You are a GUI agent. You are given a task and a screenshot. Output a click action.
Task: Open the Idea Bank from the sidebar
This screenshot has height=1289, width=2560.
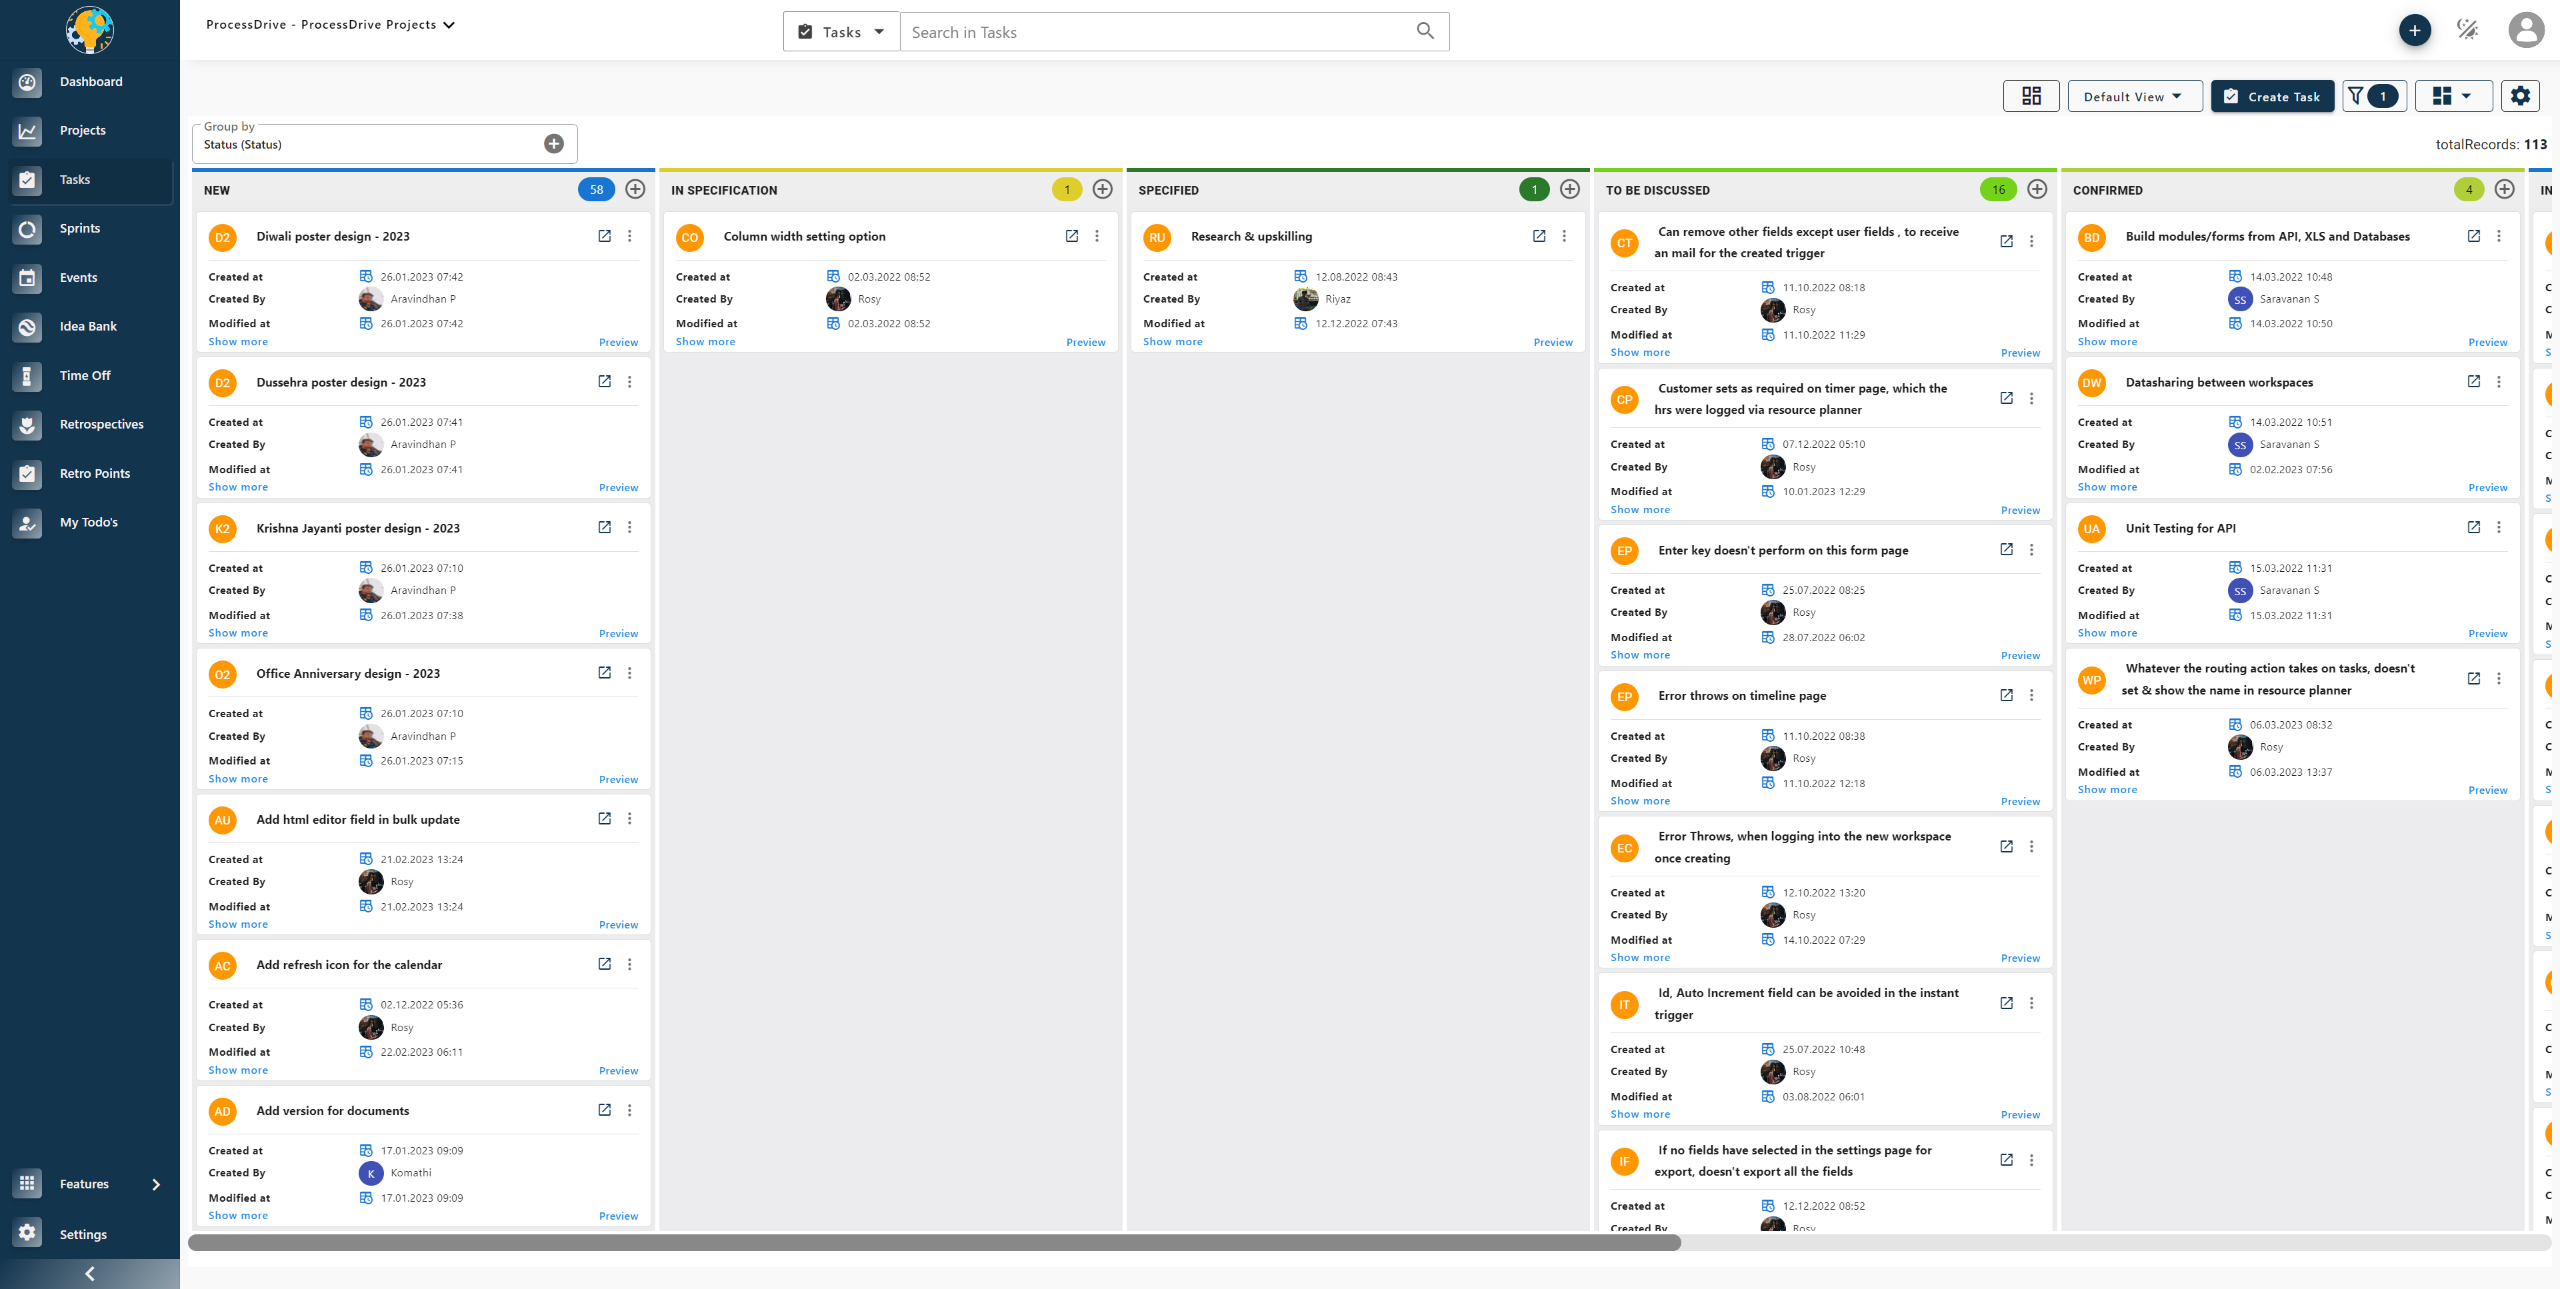(x=88, y=326)
